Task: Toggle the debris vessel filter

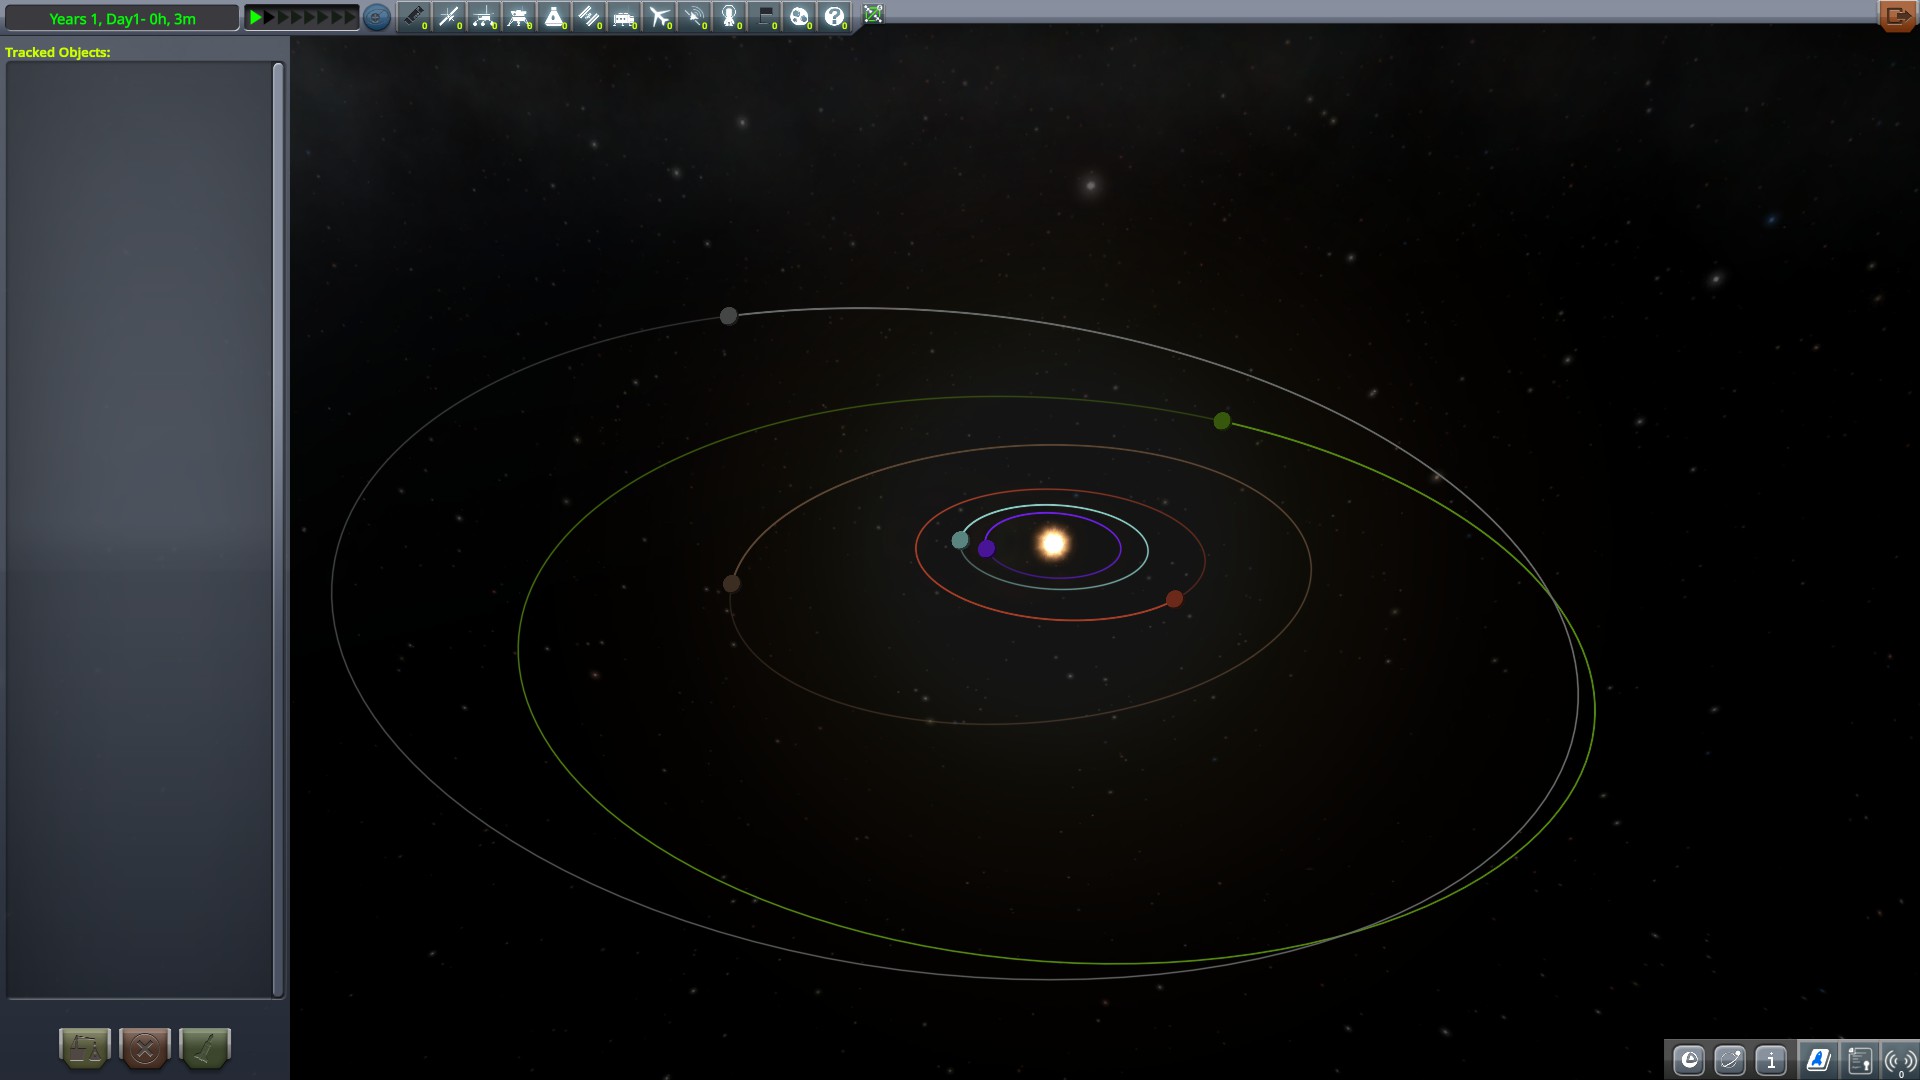Action: point(414,17)
